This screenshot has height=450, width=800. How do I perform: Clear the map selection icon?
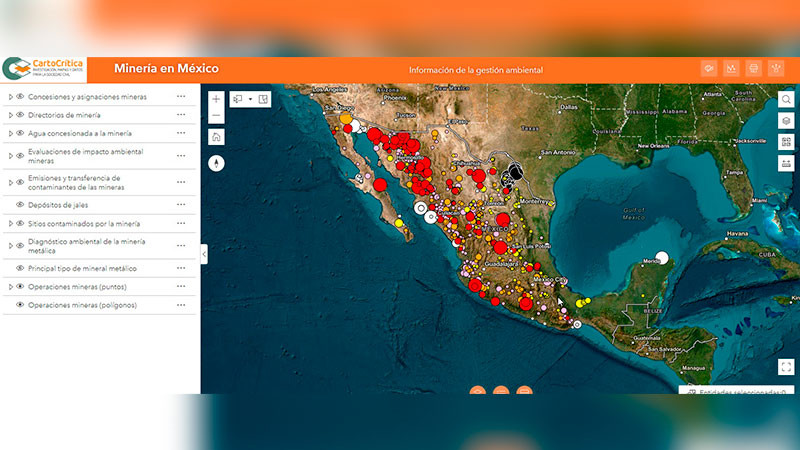[x=263, y=99]
